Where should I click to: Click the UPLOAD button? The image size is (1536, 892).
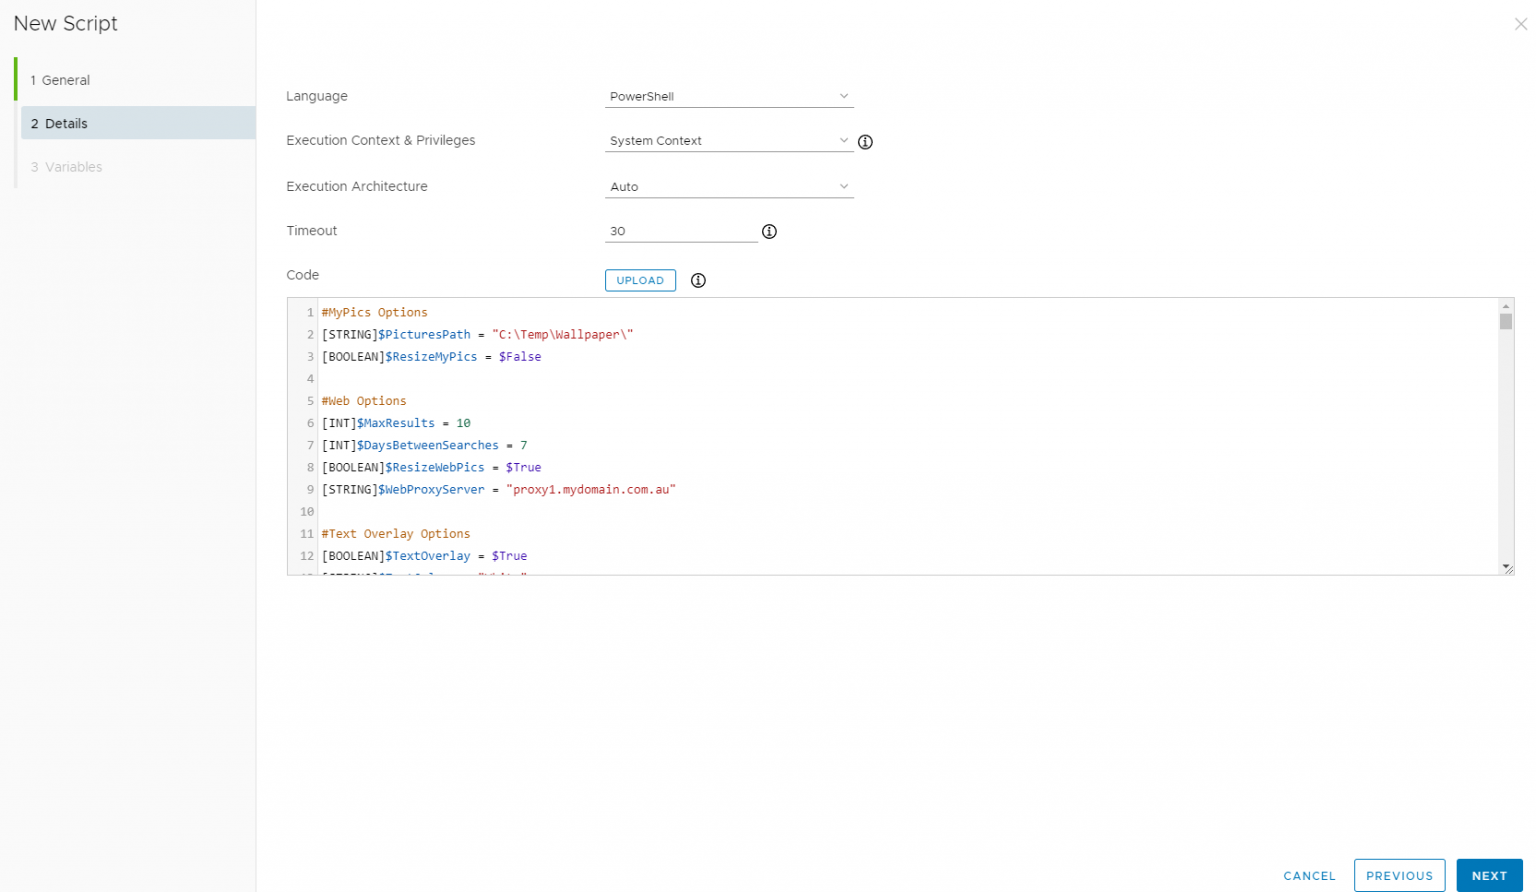coord(640,280)
